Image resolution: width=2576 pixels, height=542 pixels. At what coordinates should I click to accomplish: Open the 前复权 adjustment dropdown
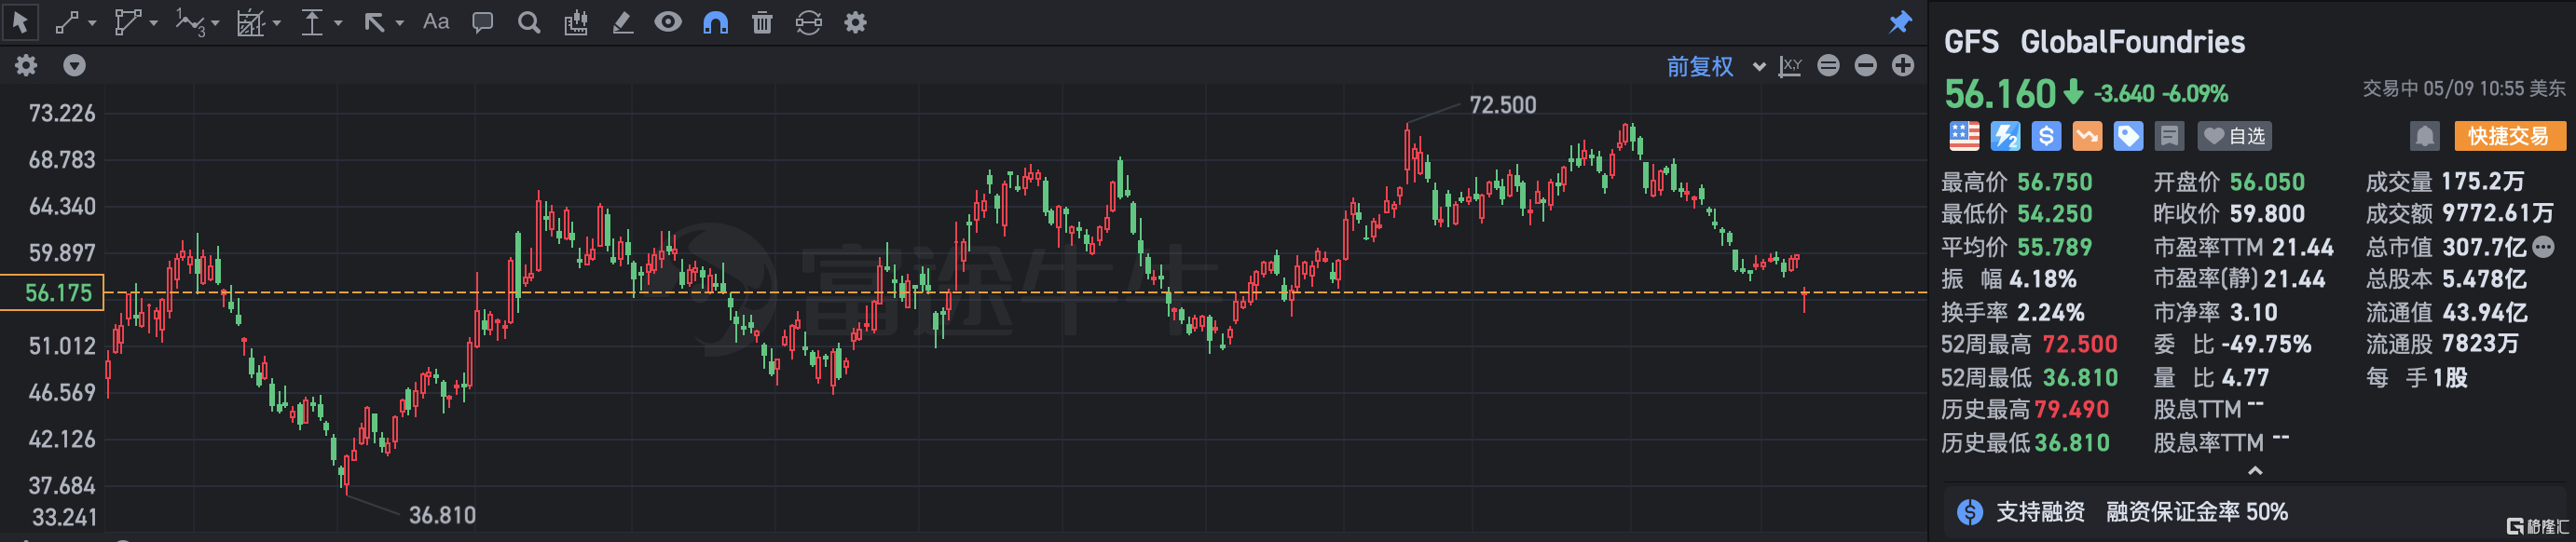click(1714, 66)
